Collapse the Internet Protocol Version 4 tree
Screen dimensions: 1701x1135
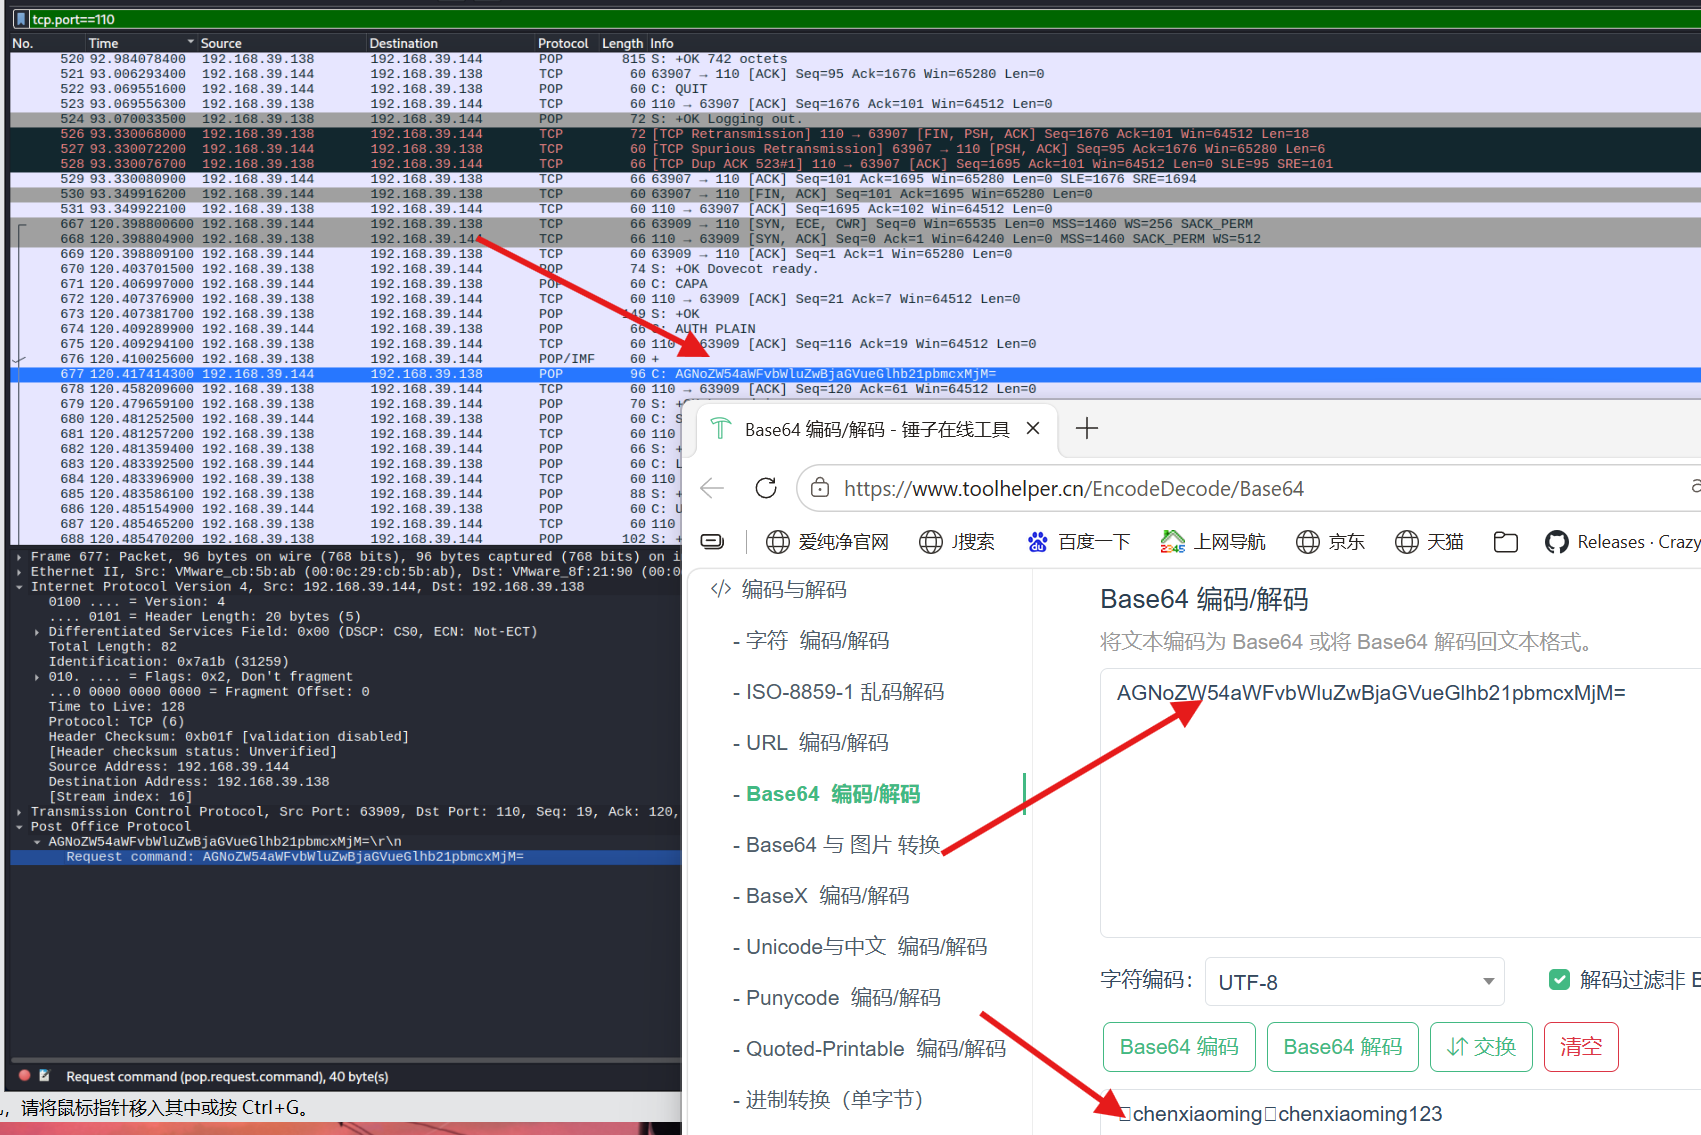pyautogui.click(x=20, y=587)
